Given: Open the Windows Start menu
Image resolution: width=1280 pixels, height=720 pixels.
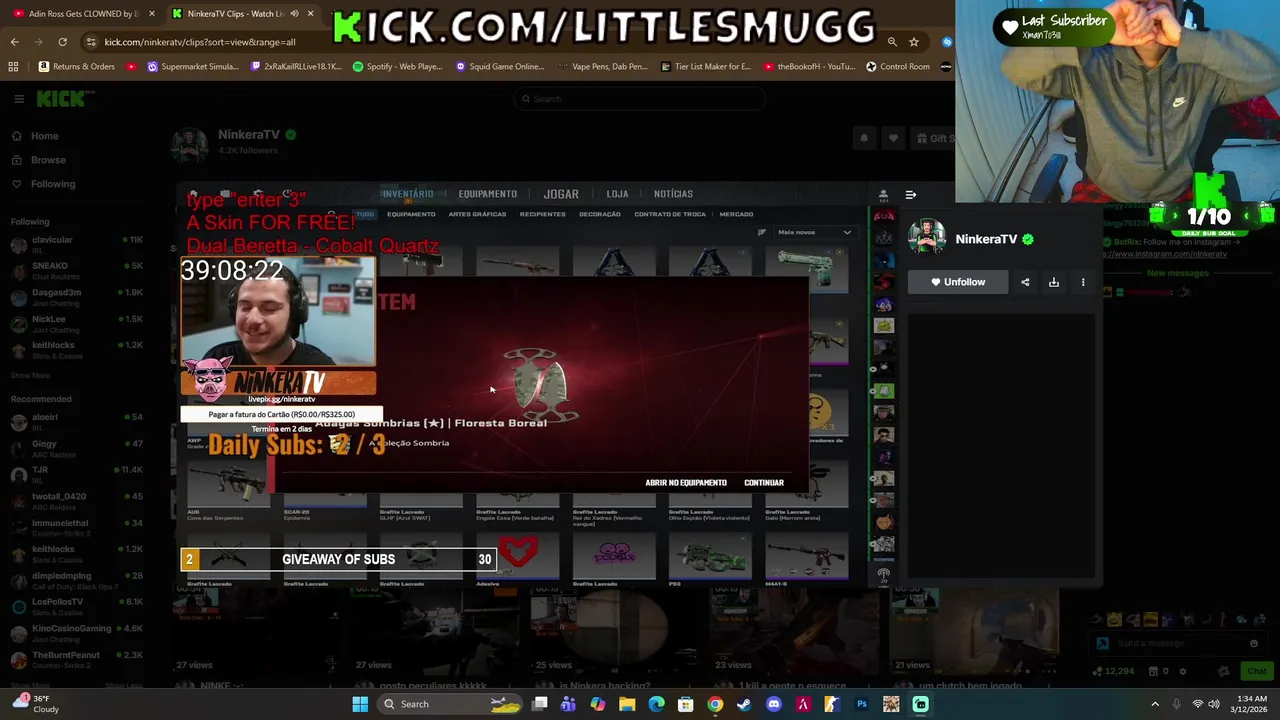Looking at the screenshot, I should point(360,704).
